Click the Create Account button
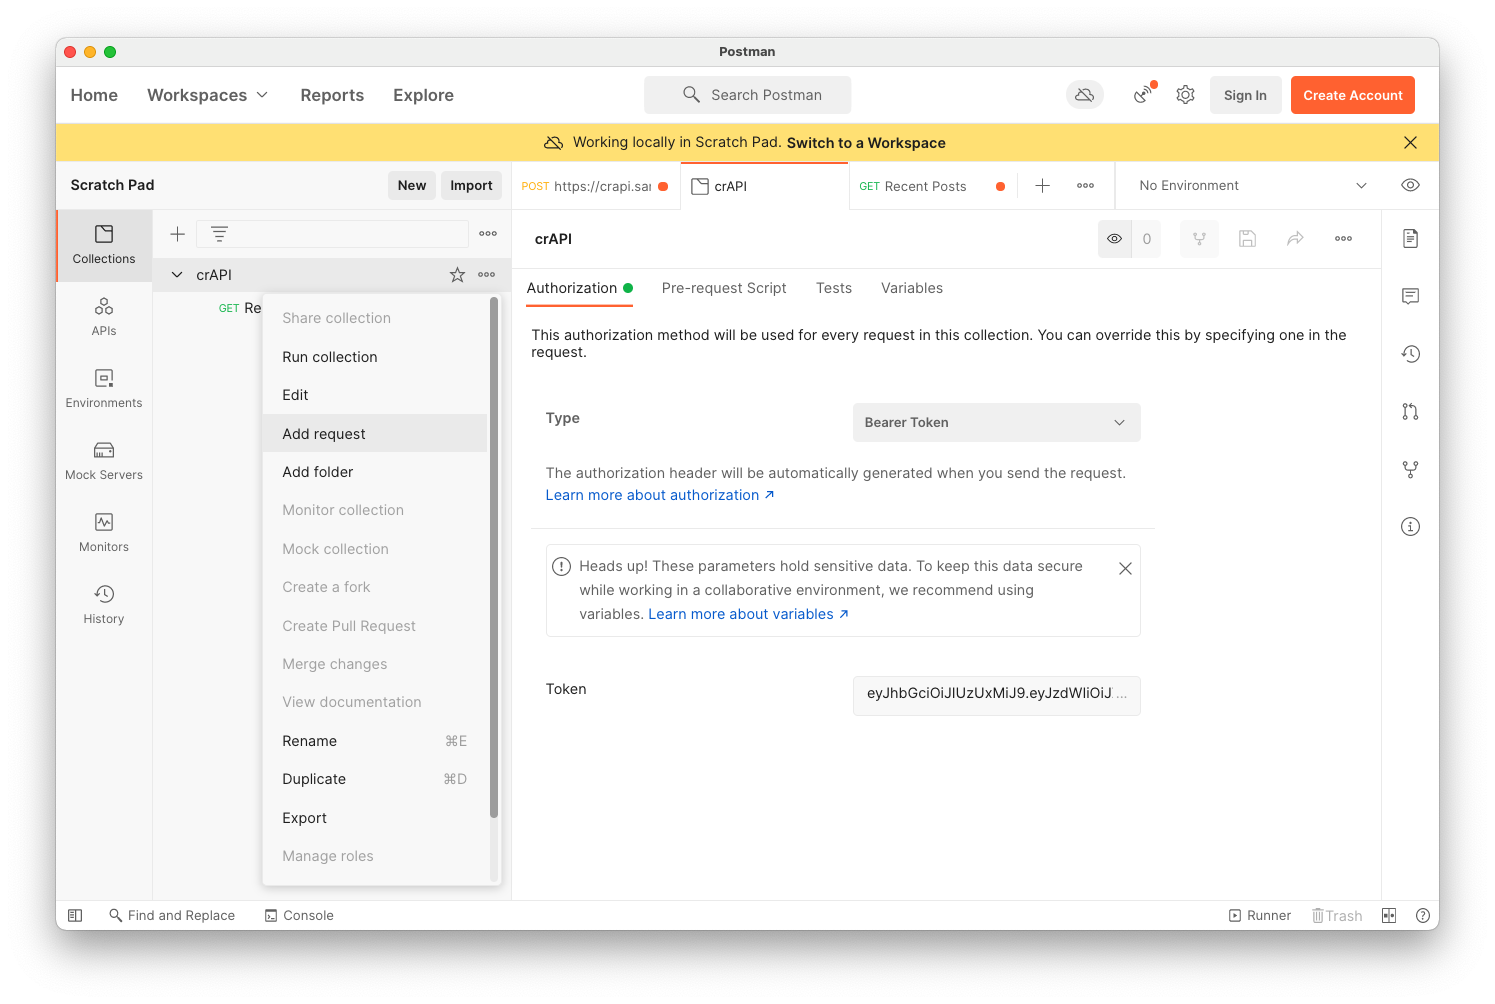 tap(1353, 95)
